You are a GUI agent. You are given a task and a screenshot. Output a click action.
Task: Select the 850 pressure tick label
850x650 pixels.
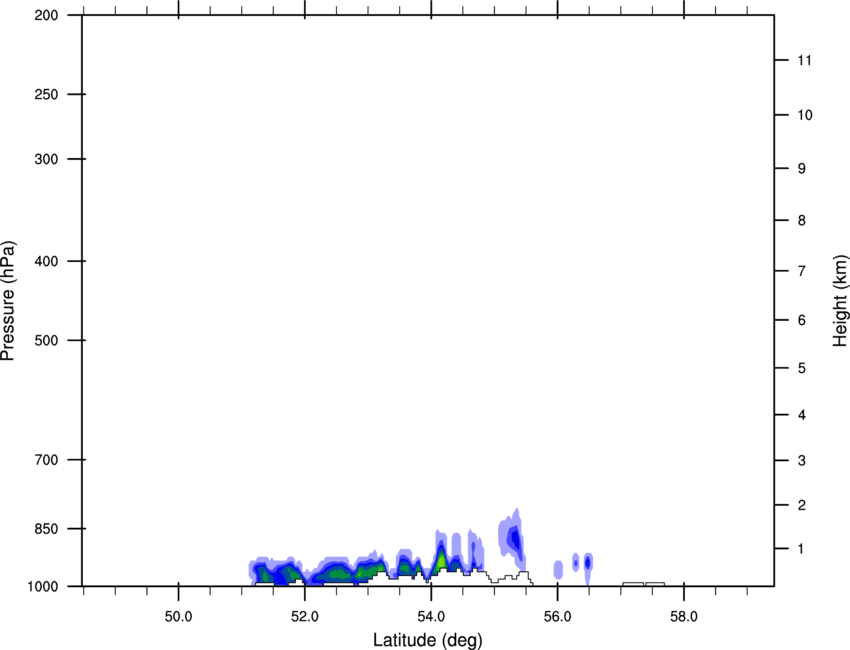(x=46, y=529)
